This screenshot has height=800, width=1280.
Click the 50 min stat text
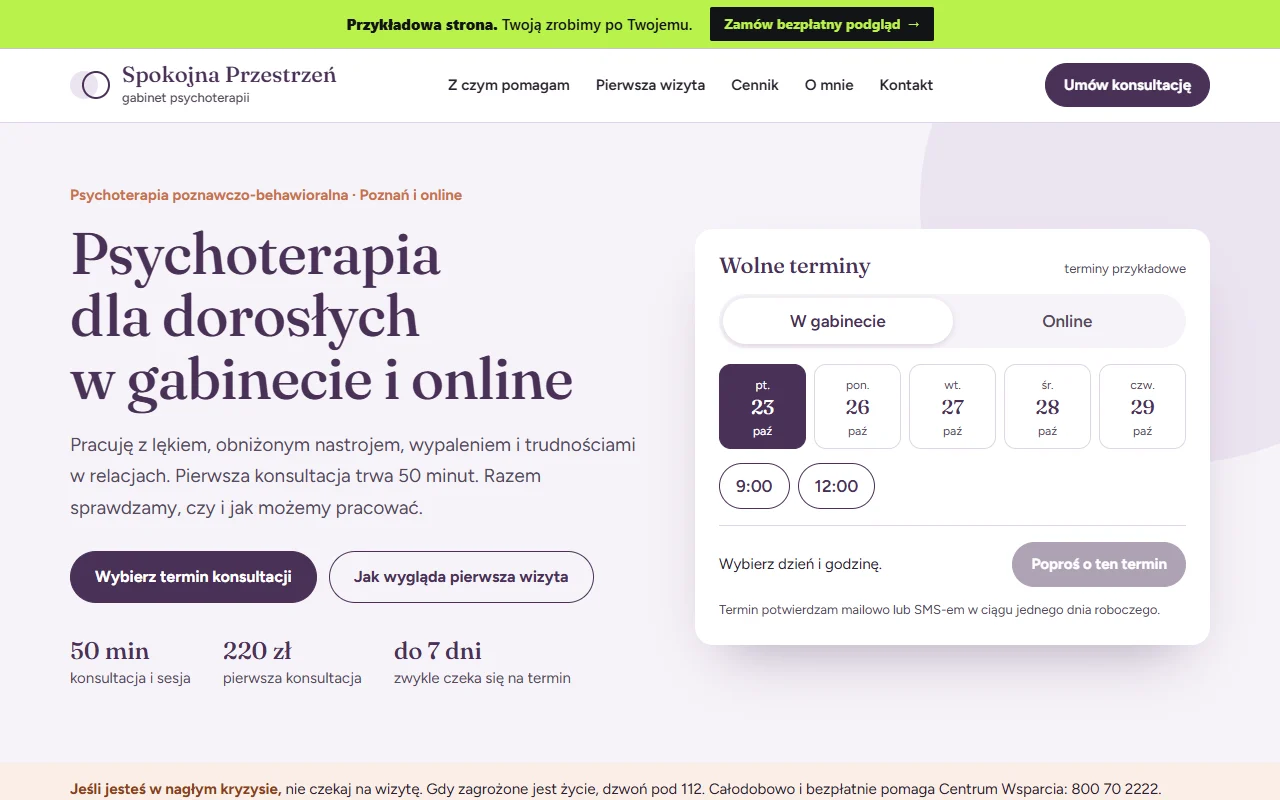click(110, 651)
